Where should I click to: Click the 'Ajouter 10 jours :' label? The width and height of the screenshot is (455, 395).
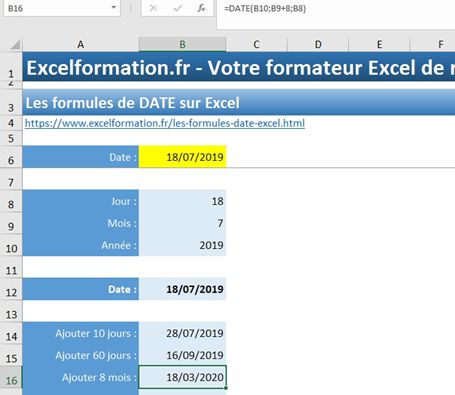coord(81,333)
